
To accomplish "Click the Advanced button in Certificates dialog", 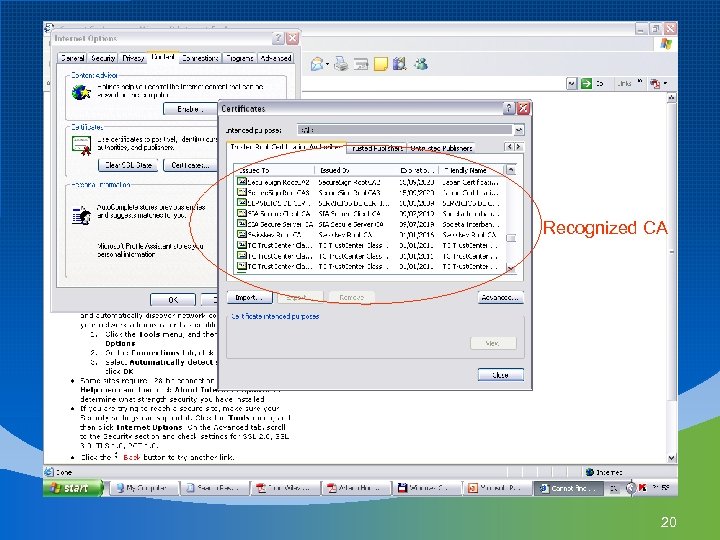I will (500, 298).
